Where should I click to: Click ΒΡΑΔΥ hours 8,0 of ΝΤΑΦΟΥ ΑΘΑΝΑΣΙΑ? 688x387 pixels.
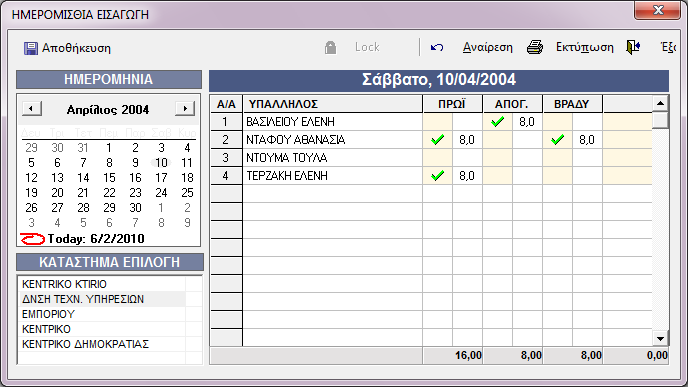587,140
